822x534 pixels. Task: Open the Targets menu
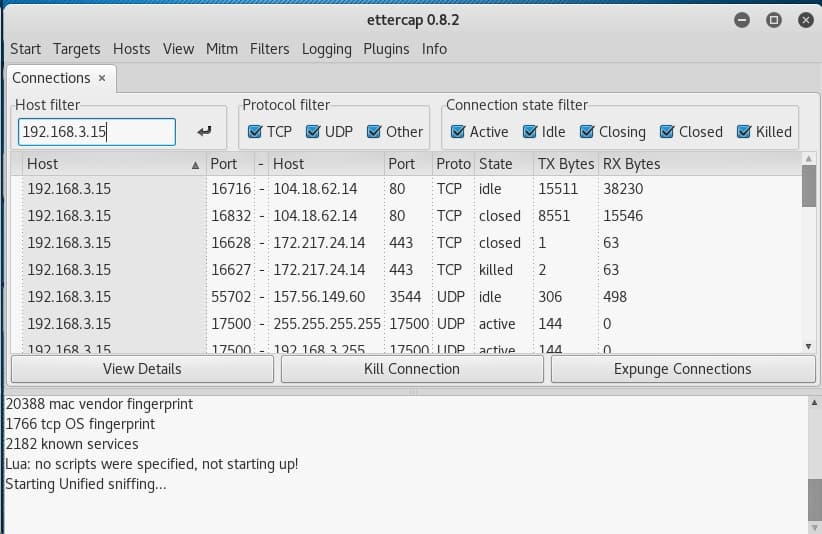coord(77,48)
